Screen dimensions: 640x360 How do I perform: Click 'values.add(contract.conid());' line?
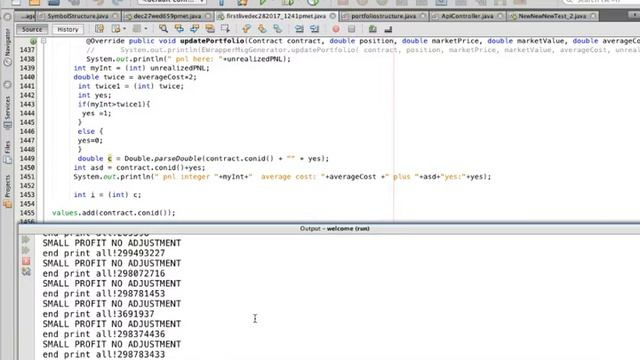[x=113, y=213]
